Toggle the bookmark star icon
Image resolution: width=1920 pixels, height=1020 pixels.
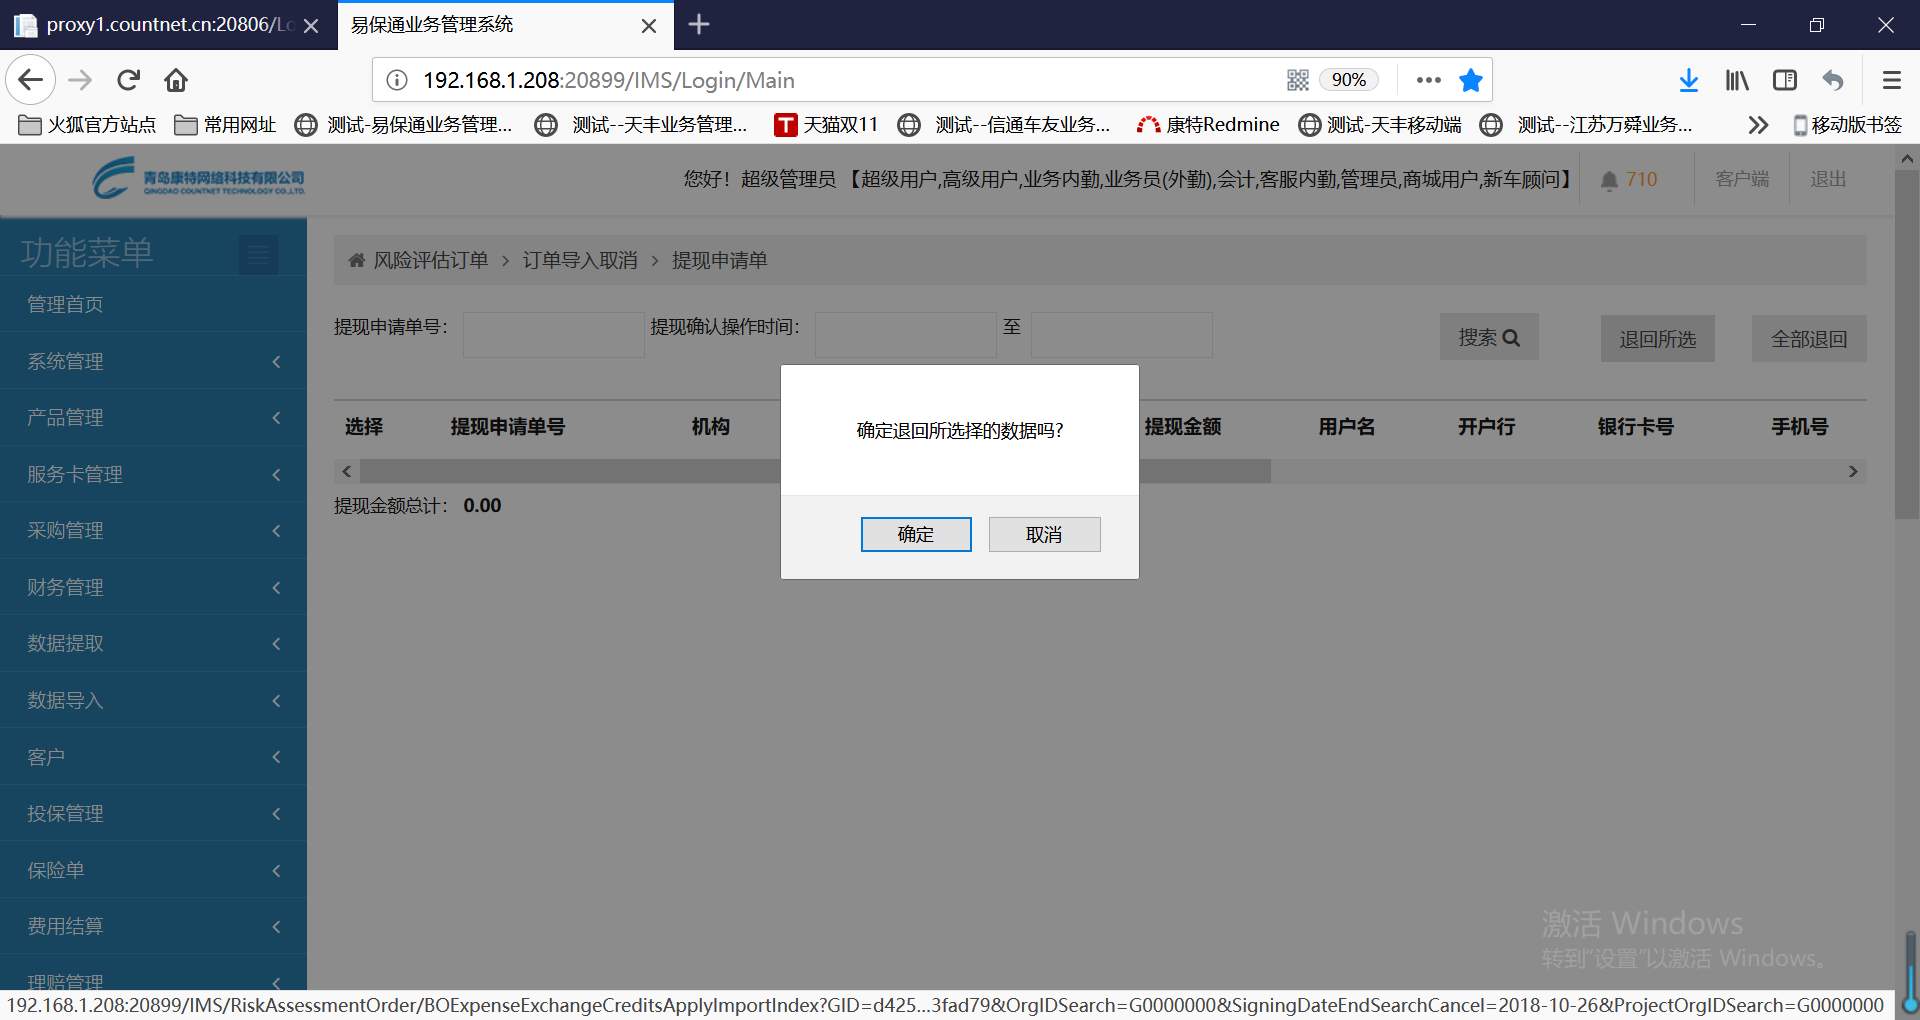(1470, 80)
